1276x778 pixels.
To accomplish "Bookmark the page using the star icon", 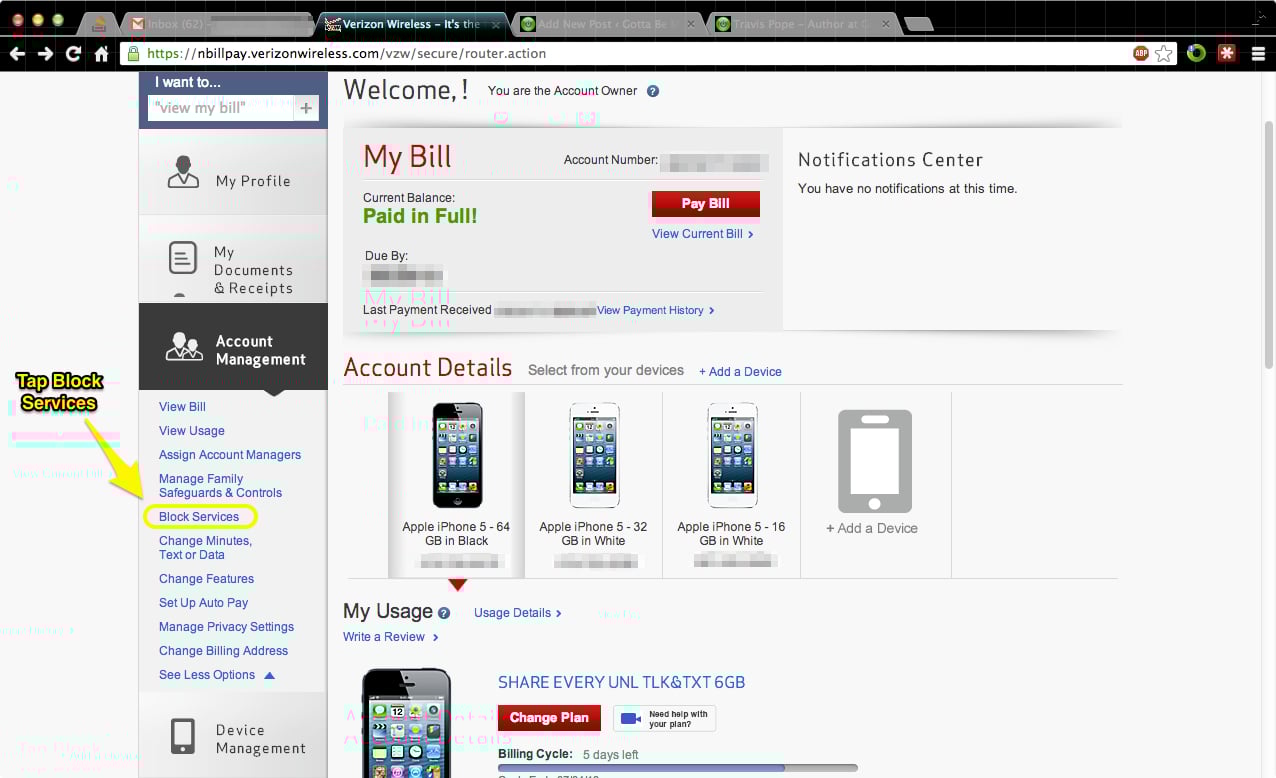I will coord(1165,54).
